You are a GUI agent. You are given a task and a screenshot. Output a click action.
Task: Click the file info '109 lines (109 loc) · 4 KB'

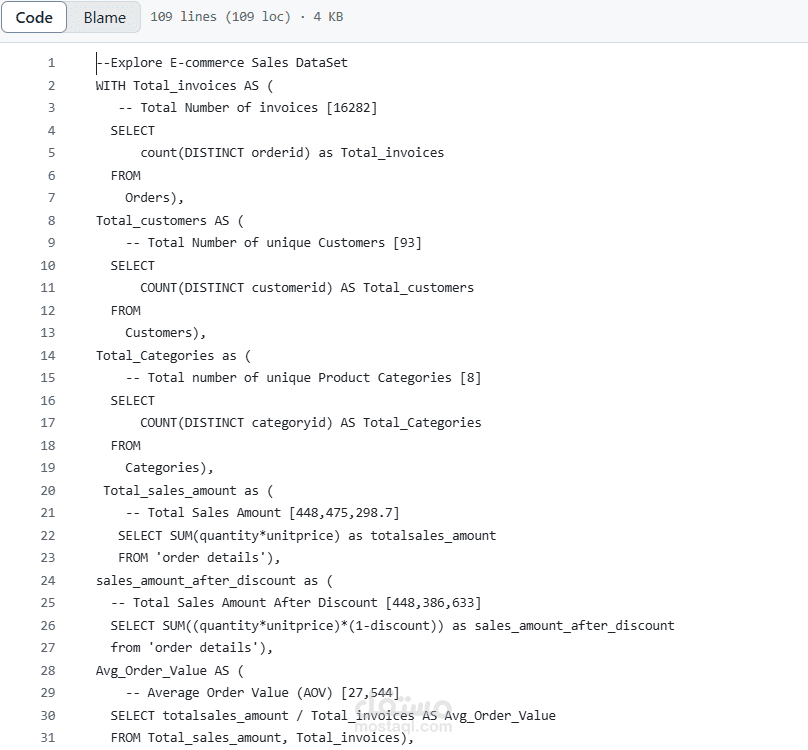pyautogui.click(x=246, y=17)
